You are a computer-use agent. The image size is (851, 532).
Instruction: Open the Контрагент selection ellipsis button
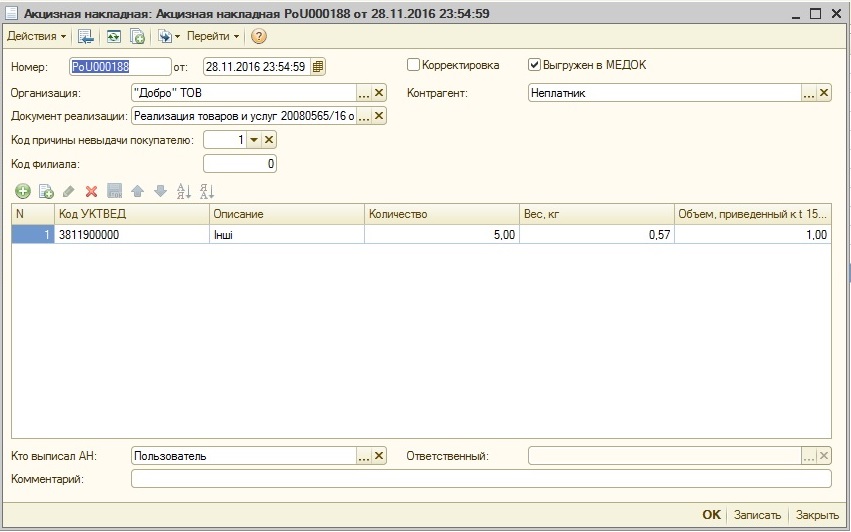point(809,93)
